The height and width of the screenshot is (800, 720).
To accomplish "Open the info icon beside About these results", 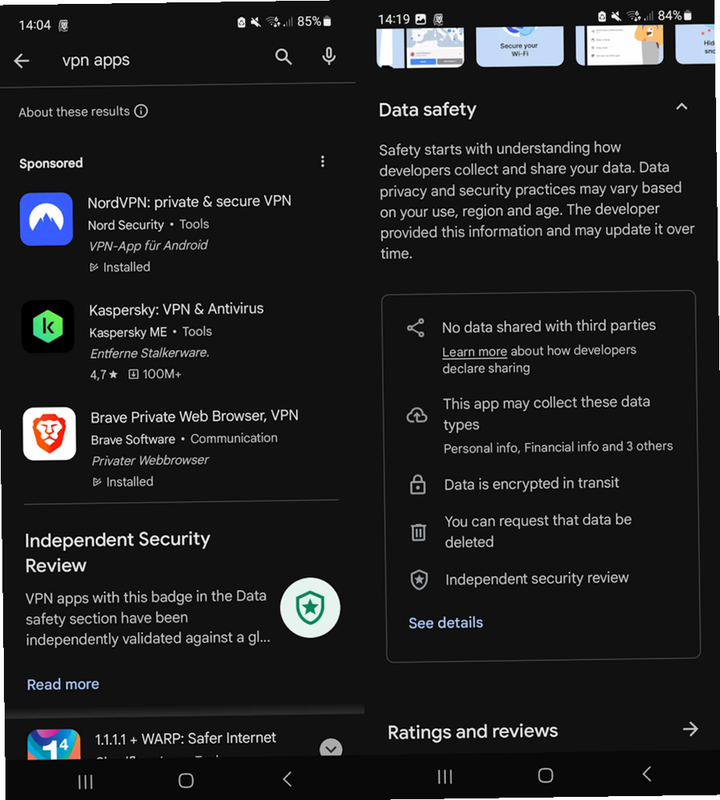I will tap(141, 111).
